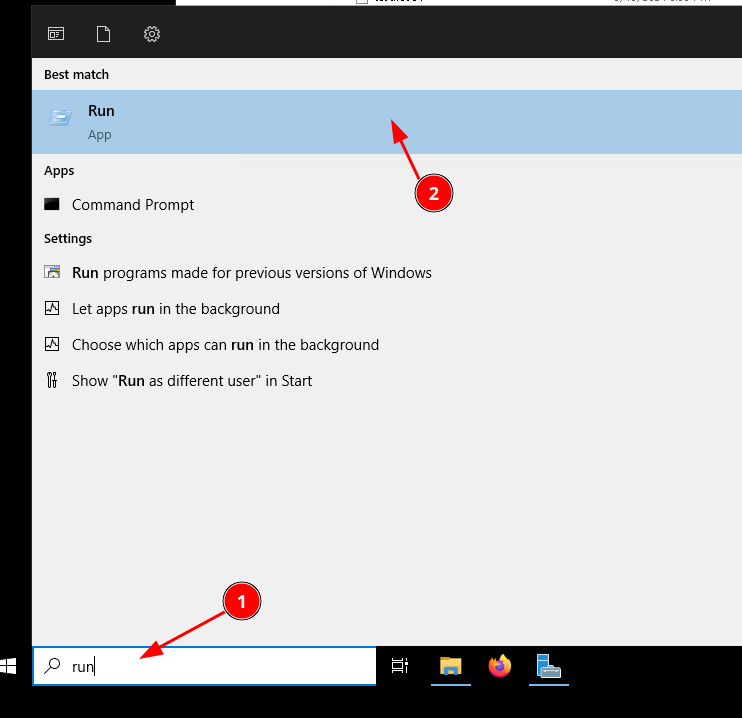Viewport: 742px width, 718px height.
Task: Select the Documents filter icon
Action: point(103,34)
